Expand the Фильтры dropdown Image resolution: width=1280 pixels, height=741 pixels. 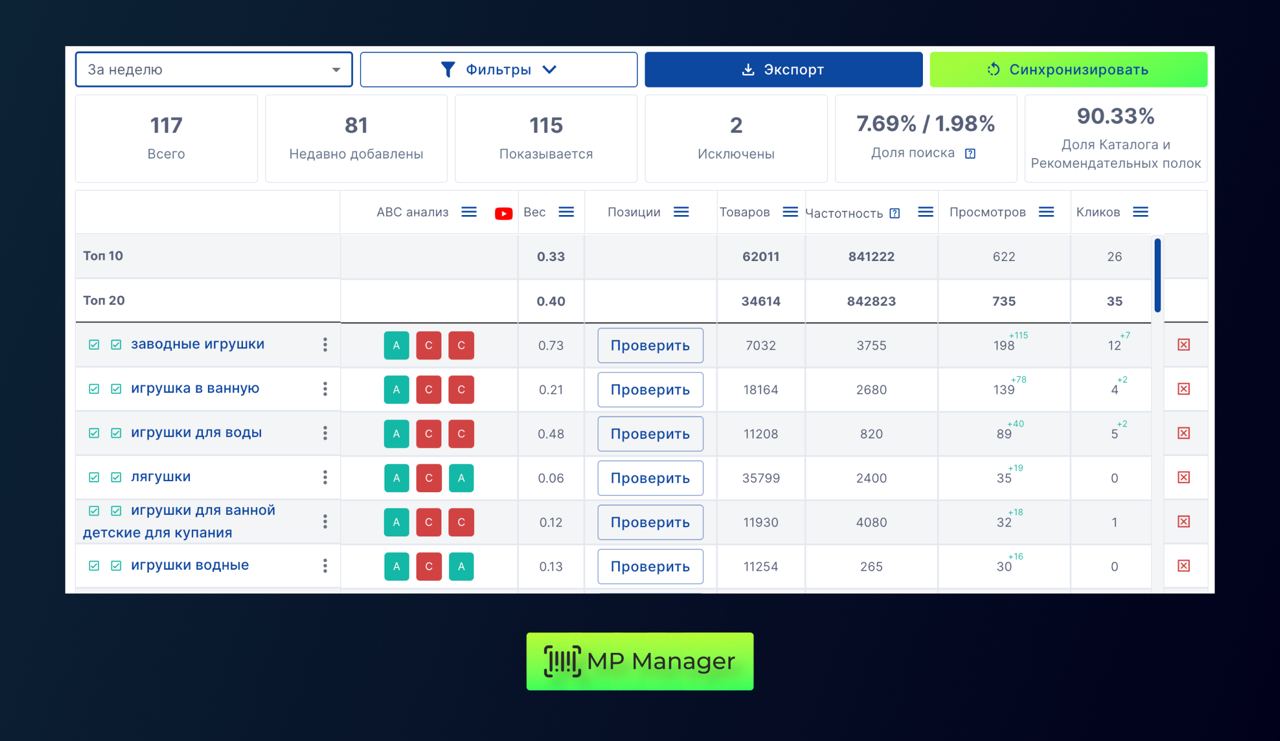[498, 70]
